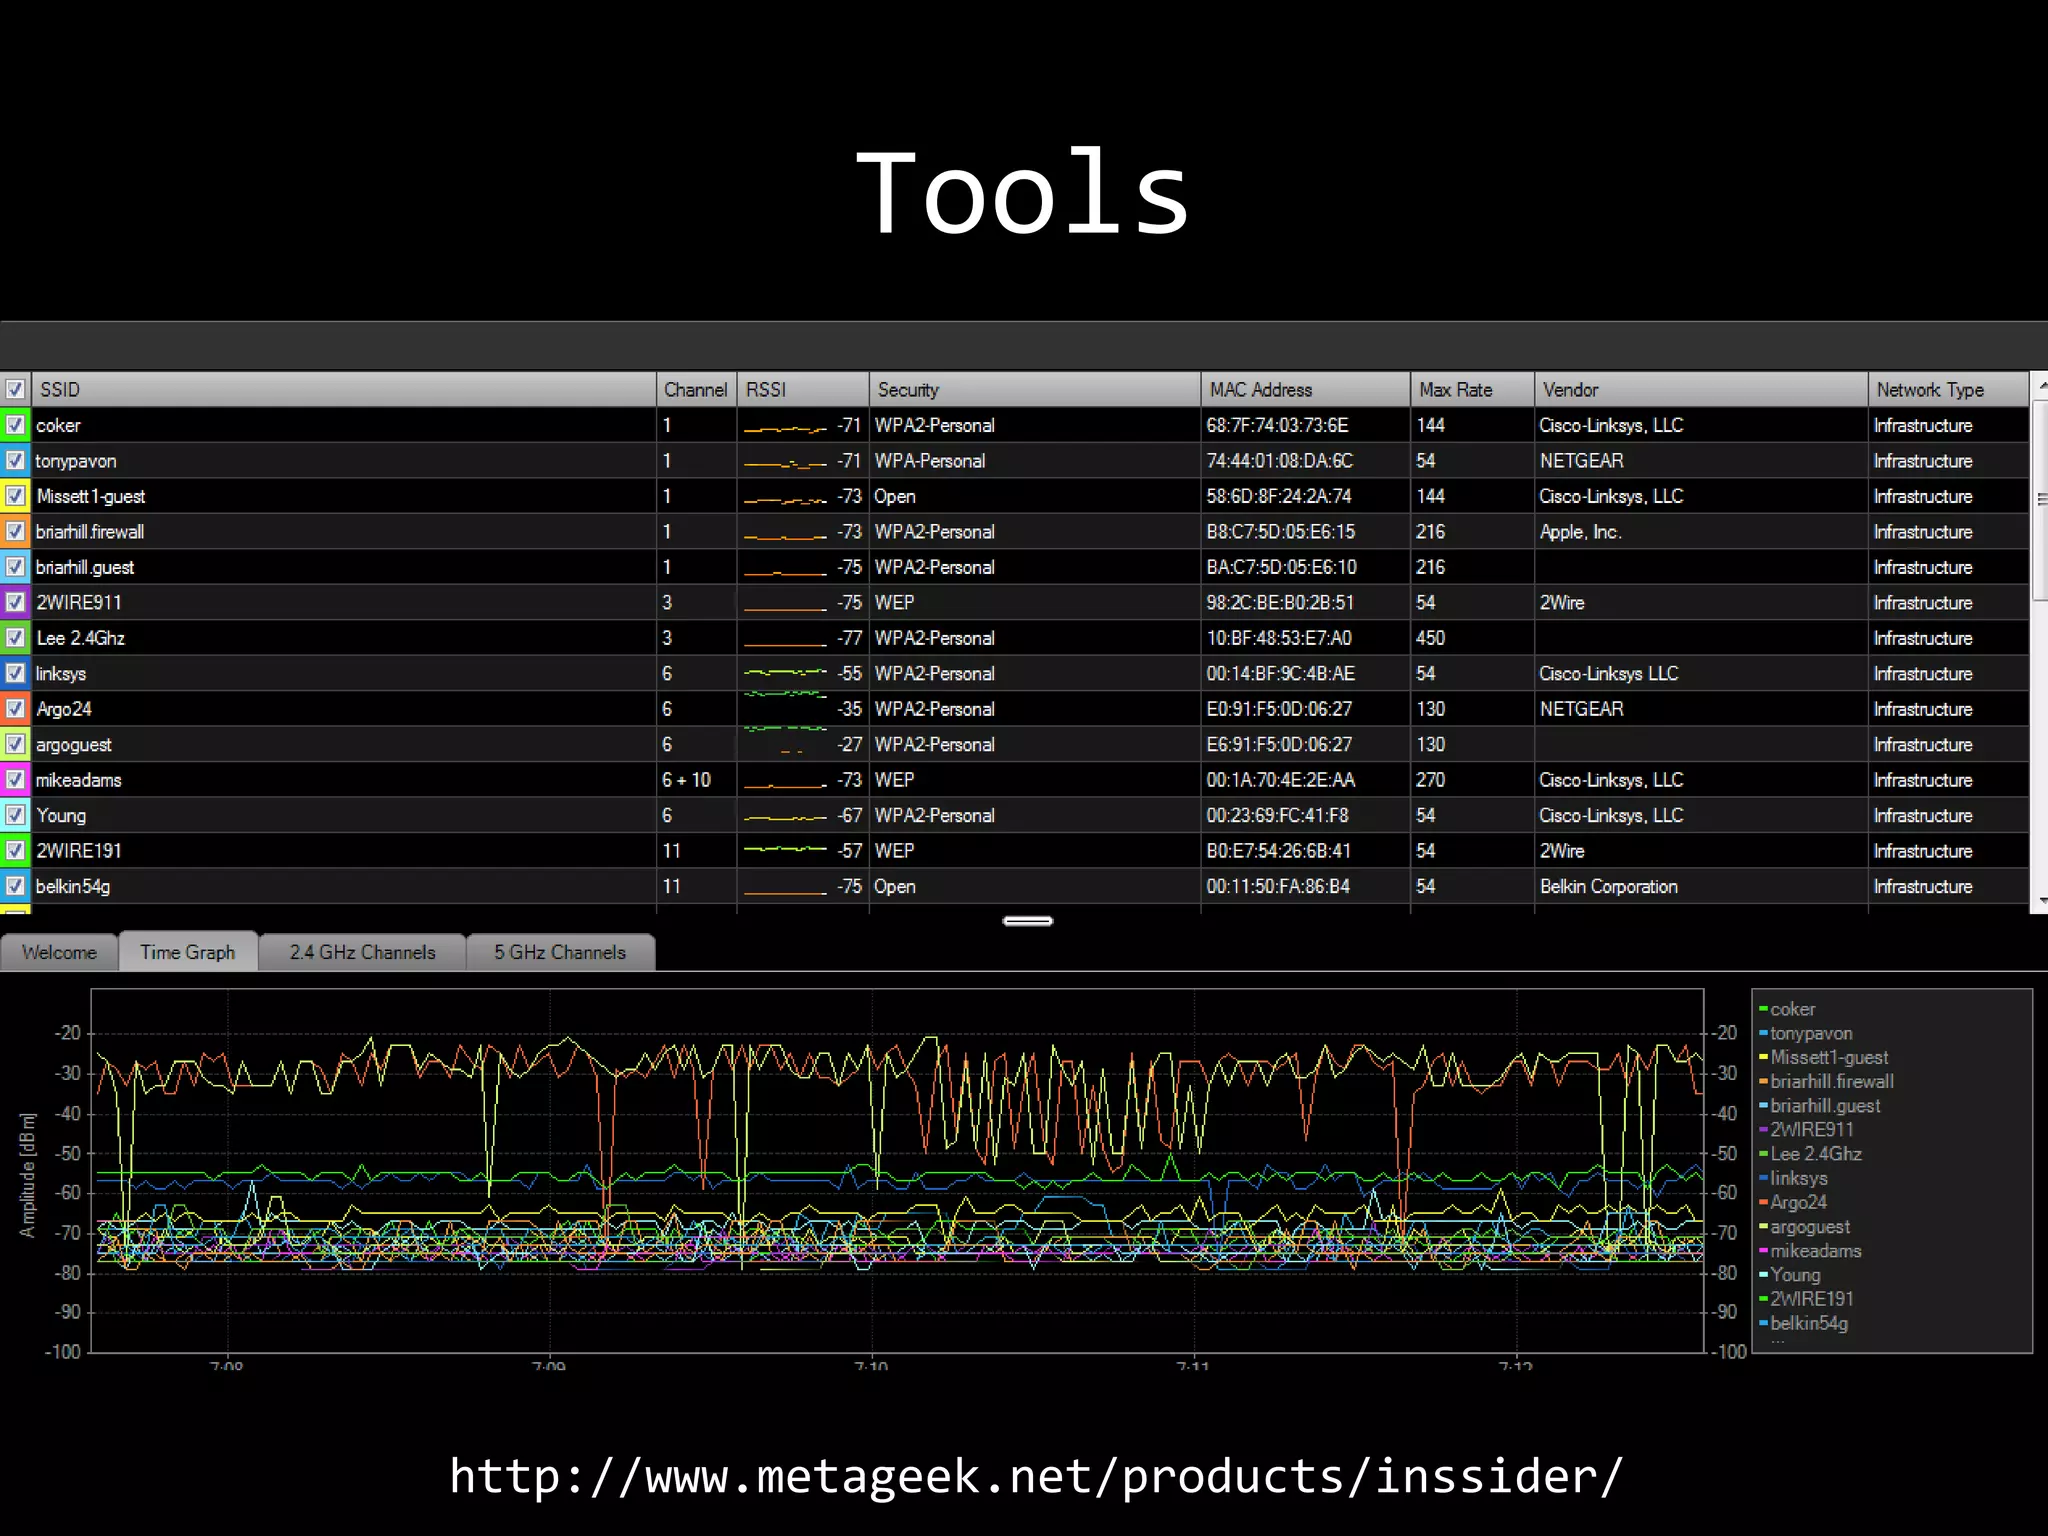
Task: Select Lee 2.4Ghz in the graph legend
Action: click(1811, 1153)
